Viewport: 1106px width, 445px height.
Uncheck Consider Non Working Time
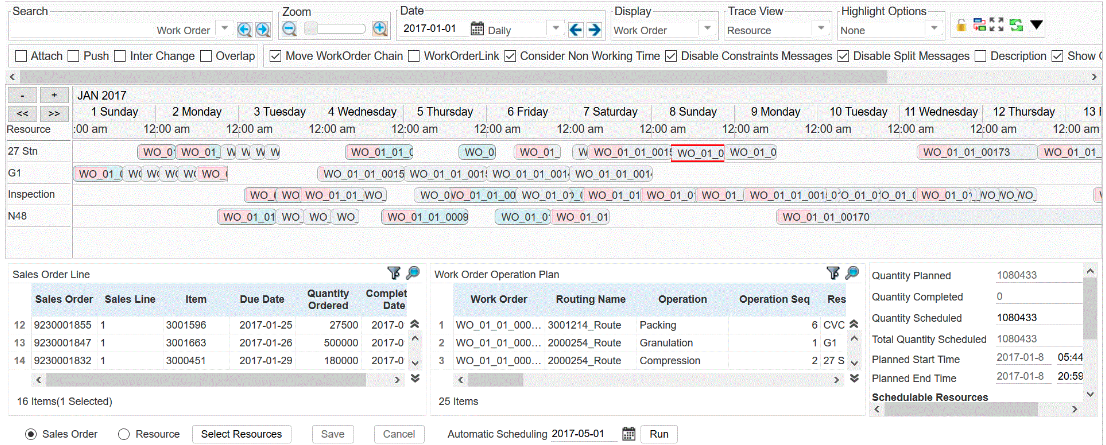click(510, 56)
